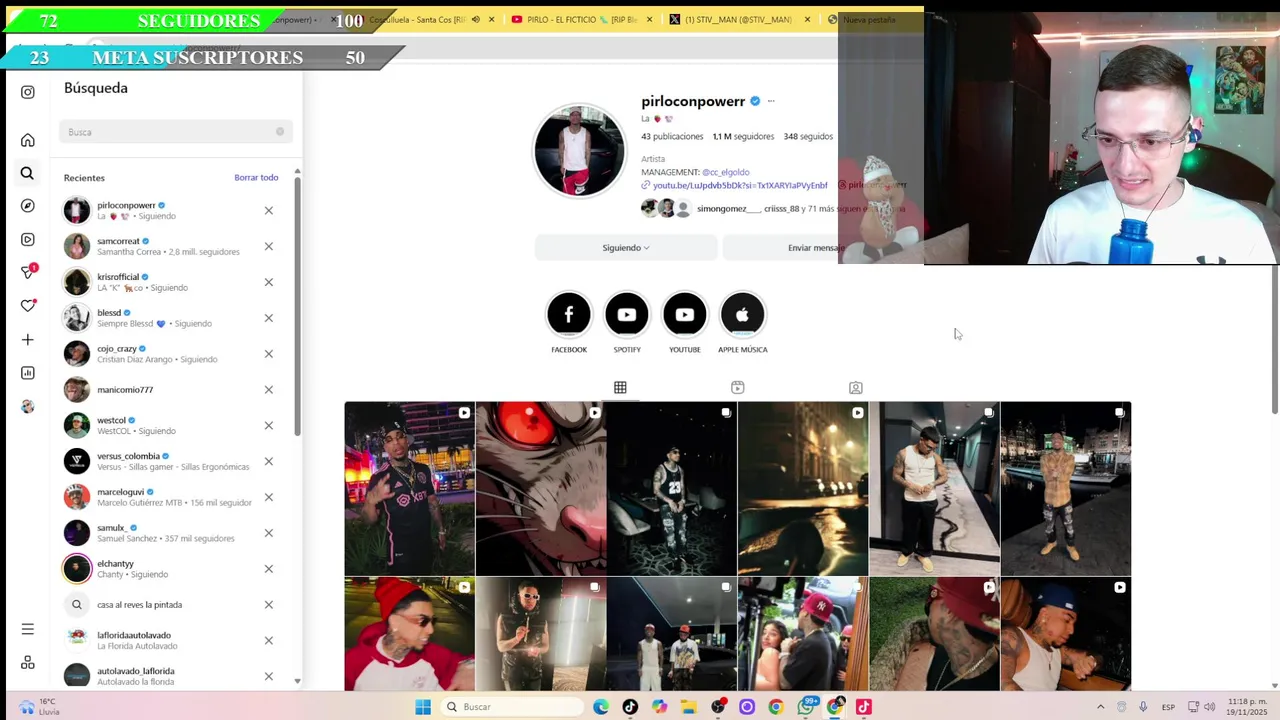Open the weather widget showing 16°C
1280x720 pixels.
40,707
